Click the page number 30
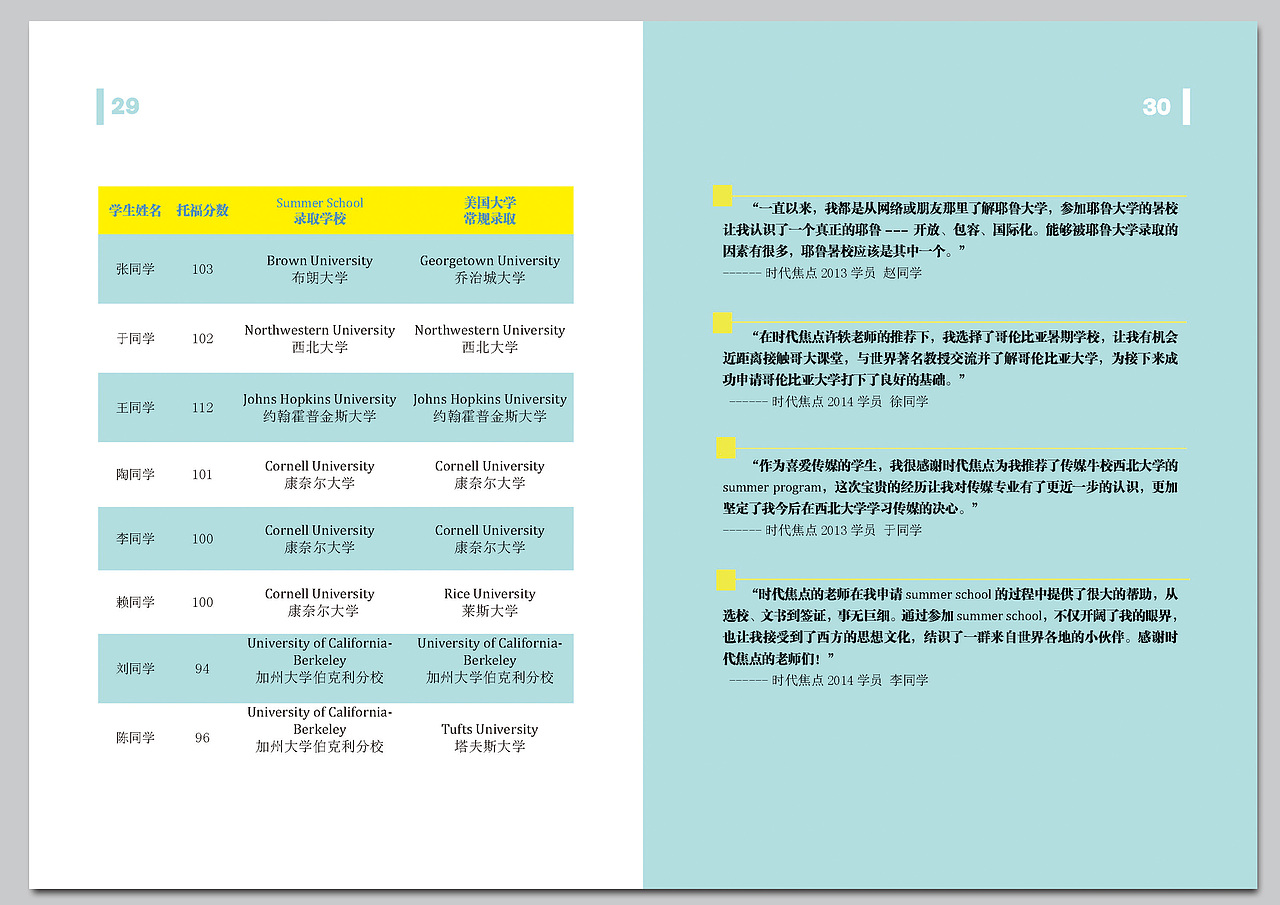This screenshot has height=905, width=1280. click(x=1156, y=107)
